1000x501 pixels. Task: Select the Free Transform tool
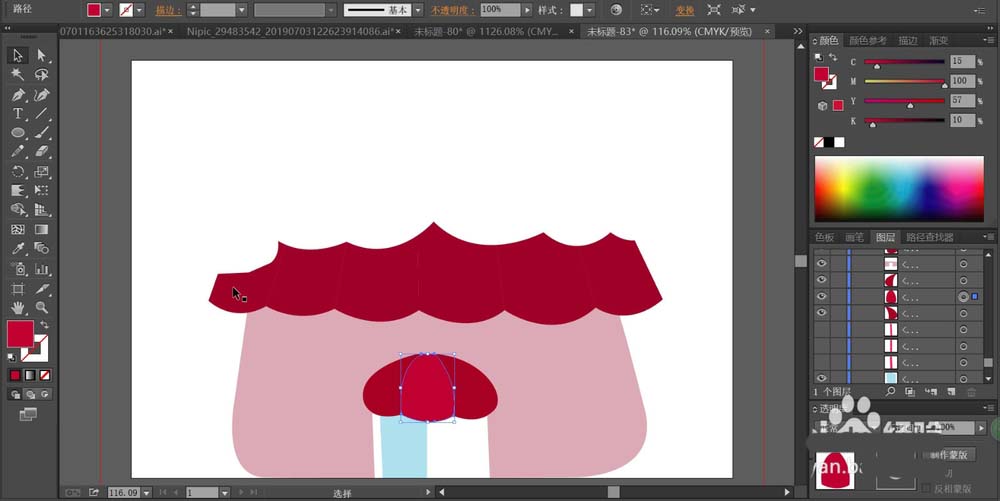(x=41, y=191)
